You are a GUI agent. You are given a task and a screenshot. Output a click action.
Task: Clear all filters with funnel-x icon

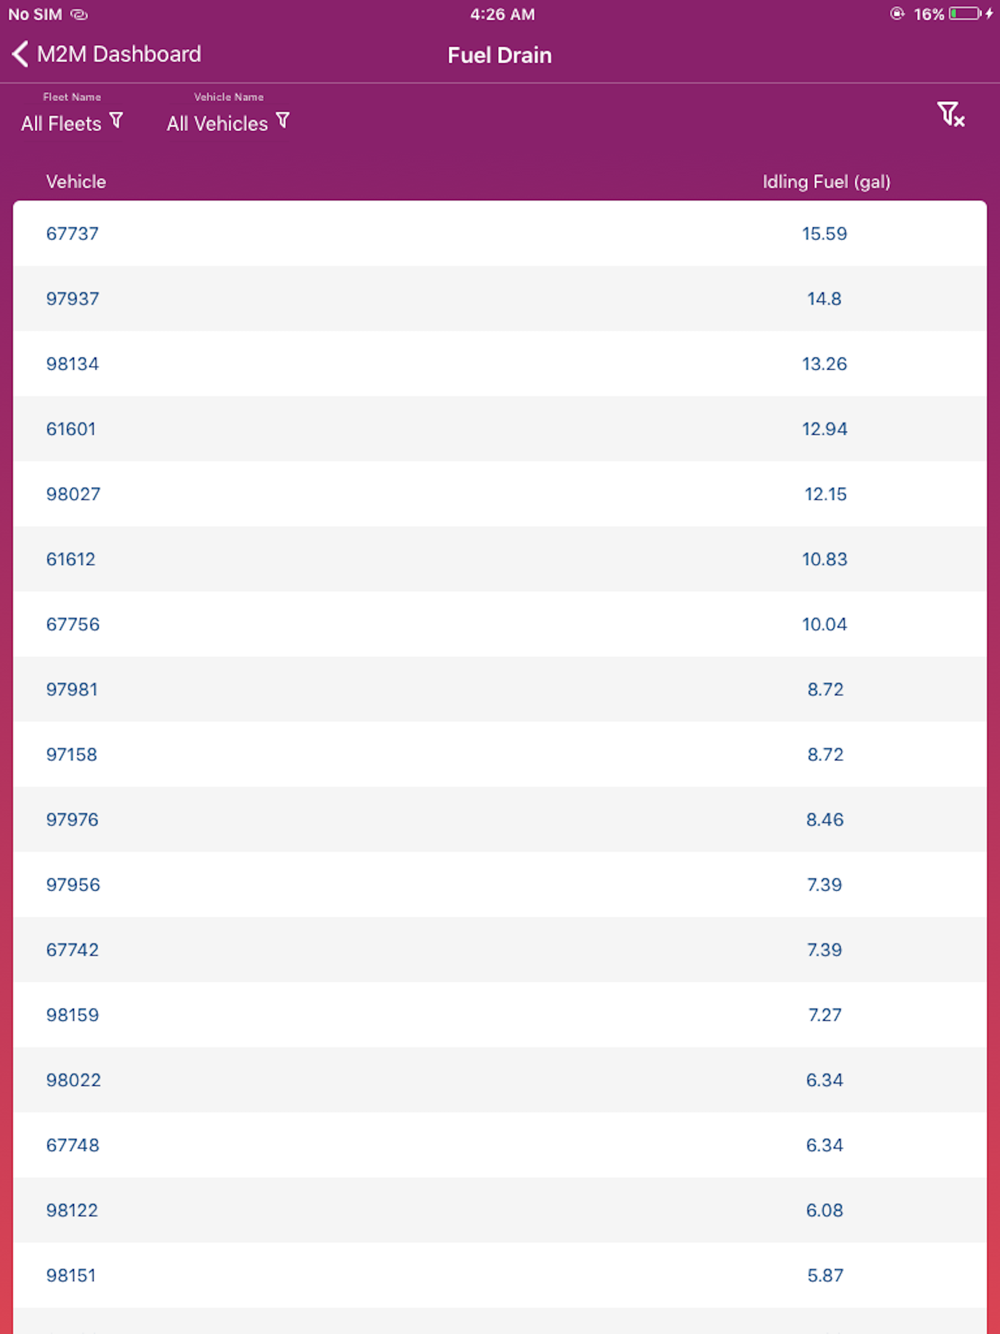[950, 115]
